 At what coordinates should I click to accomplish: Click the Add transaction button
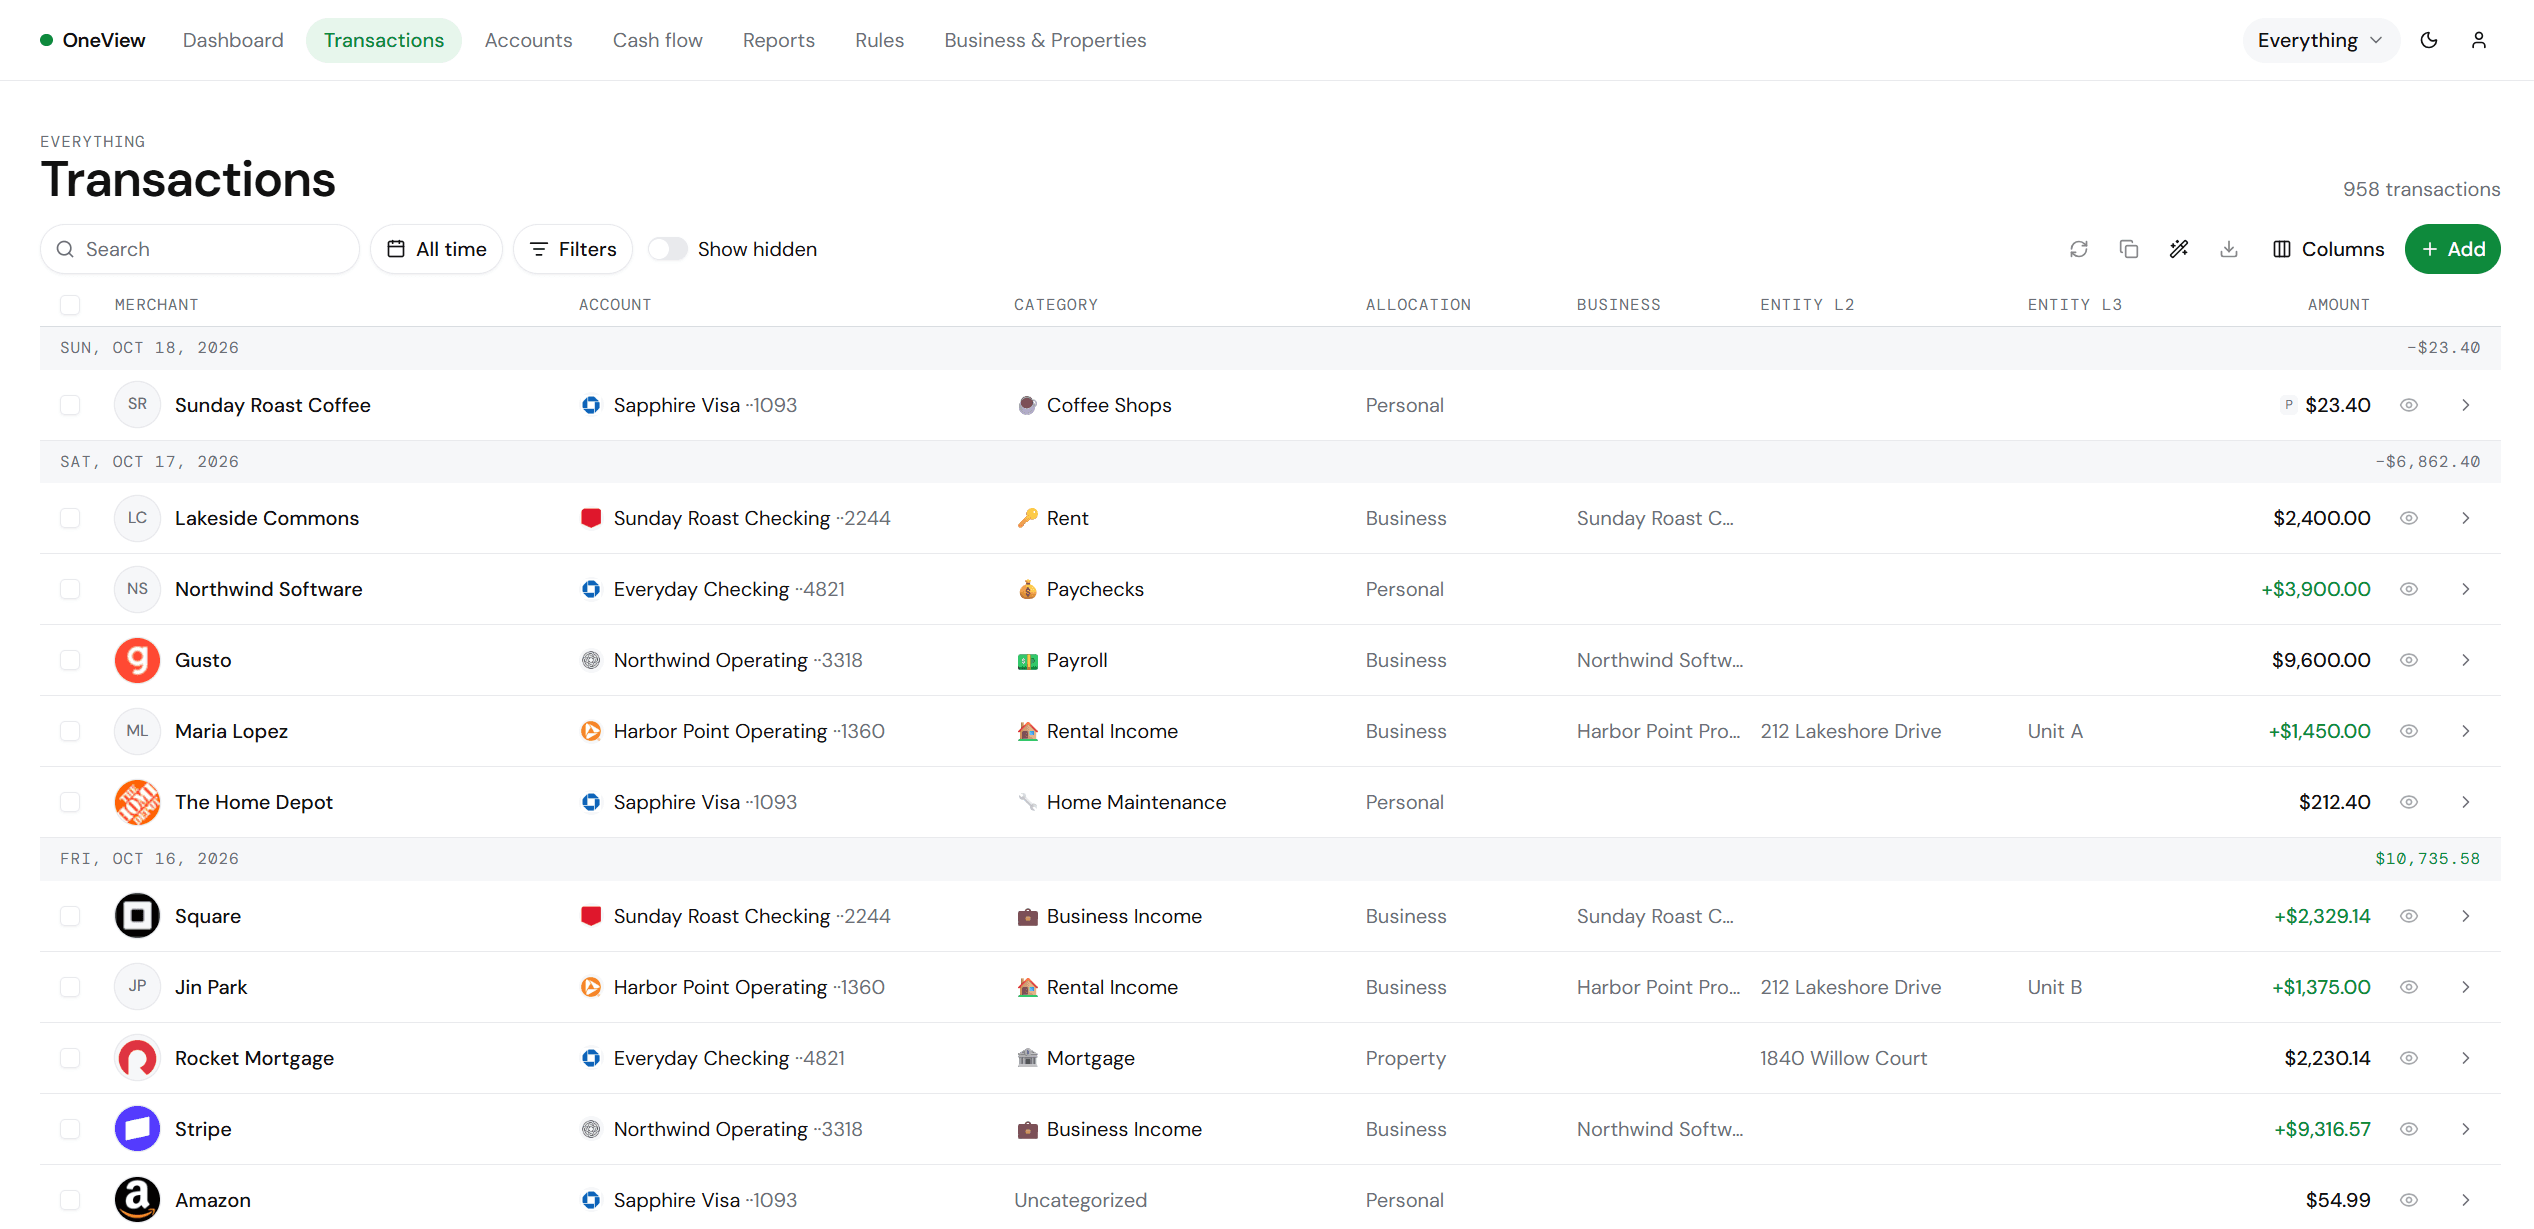[x=2453, y=249]
